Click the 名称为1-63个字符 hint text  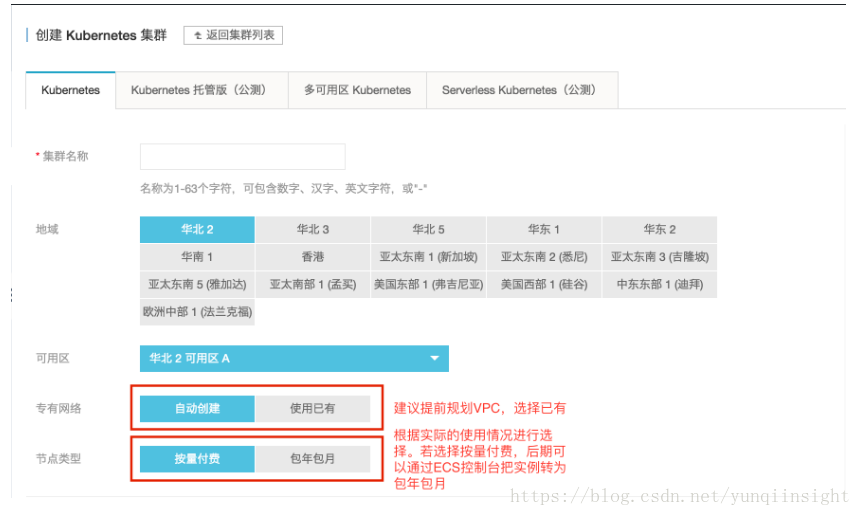283,189
